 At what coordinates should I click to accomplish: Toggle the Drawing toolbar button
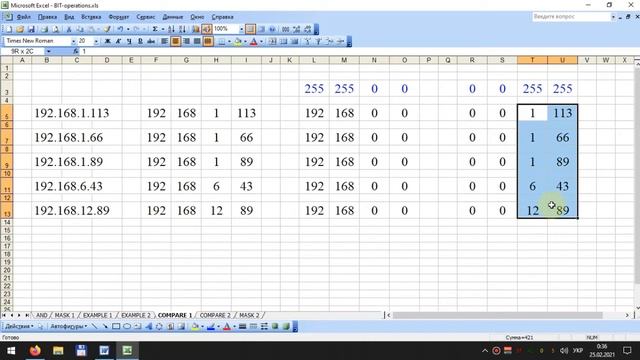(207, 29)
